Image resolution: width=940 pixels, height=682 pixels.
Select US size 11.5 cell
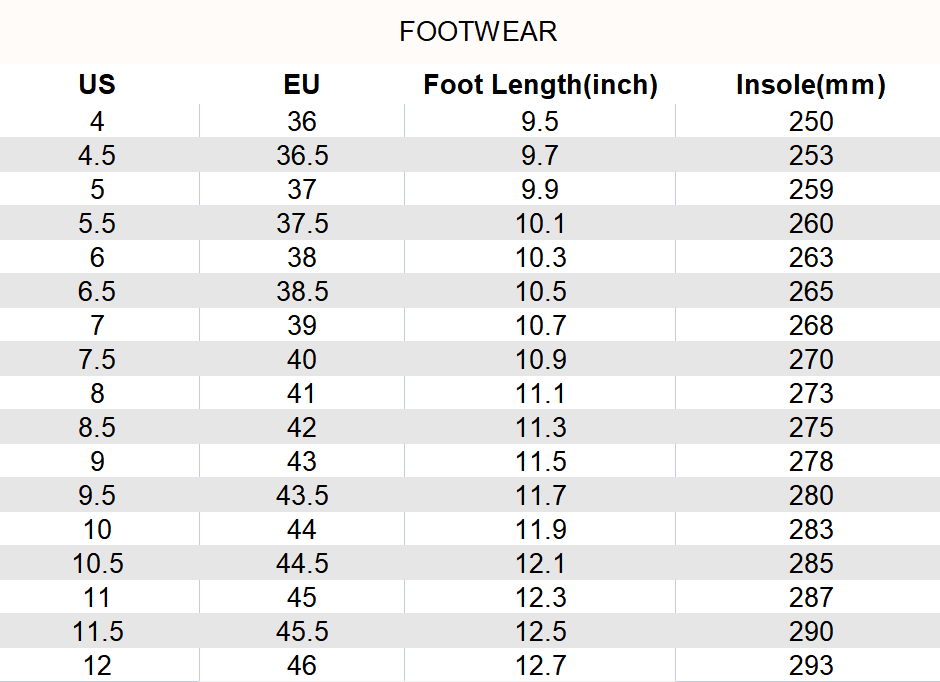click(98, 632)
